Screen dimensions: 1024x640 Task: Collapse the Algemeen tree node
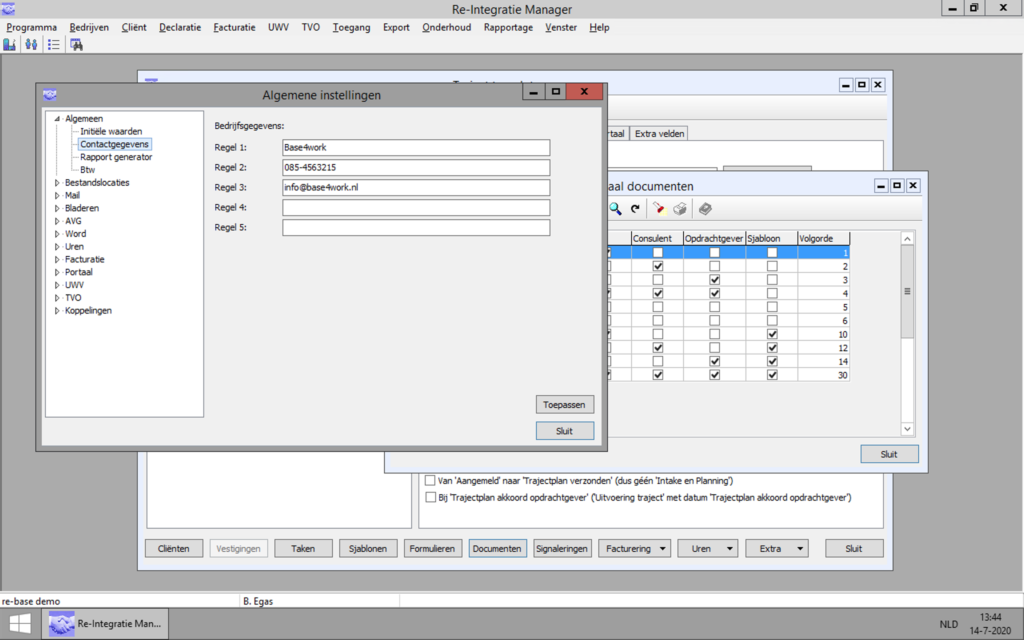[57, 119]
